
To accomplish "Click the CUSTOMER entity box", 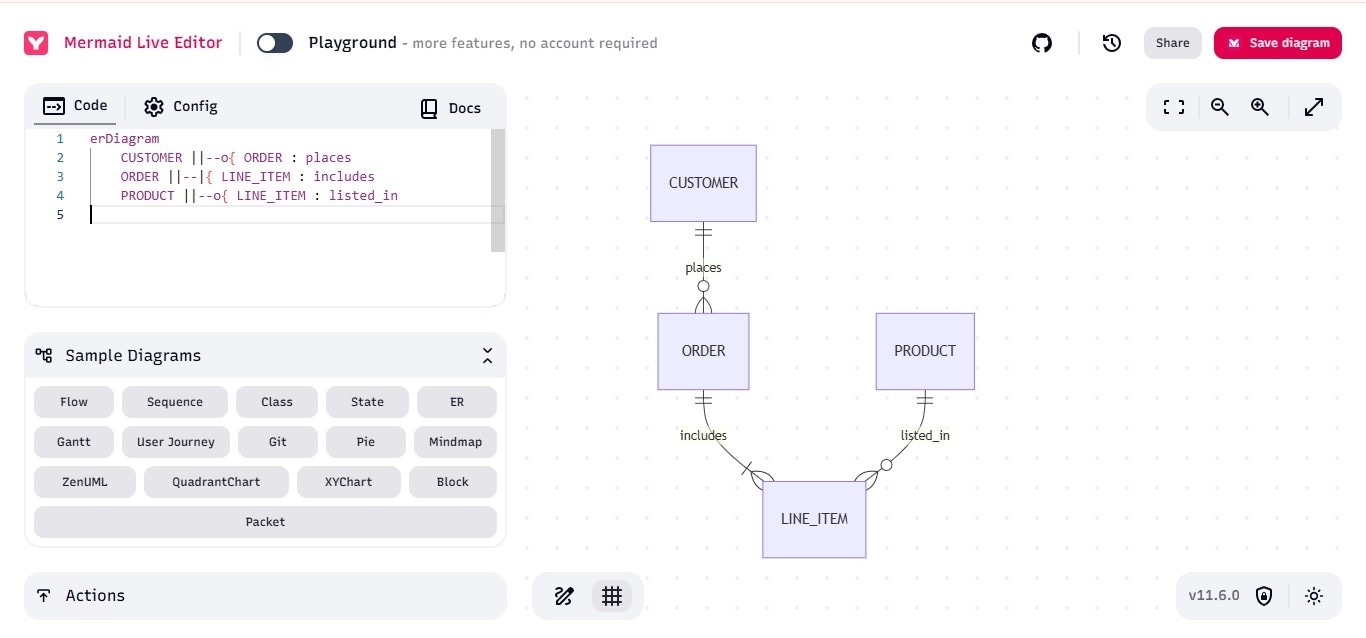I will [x=703, y=183].
